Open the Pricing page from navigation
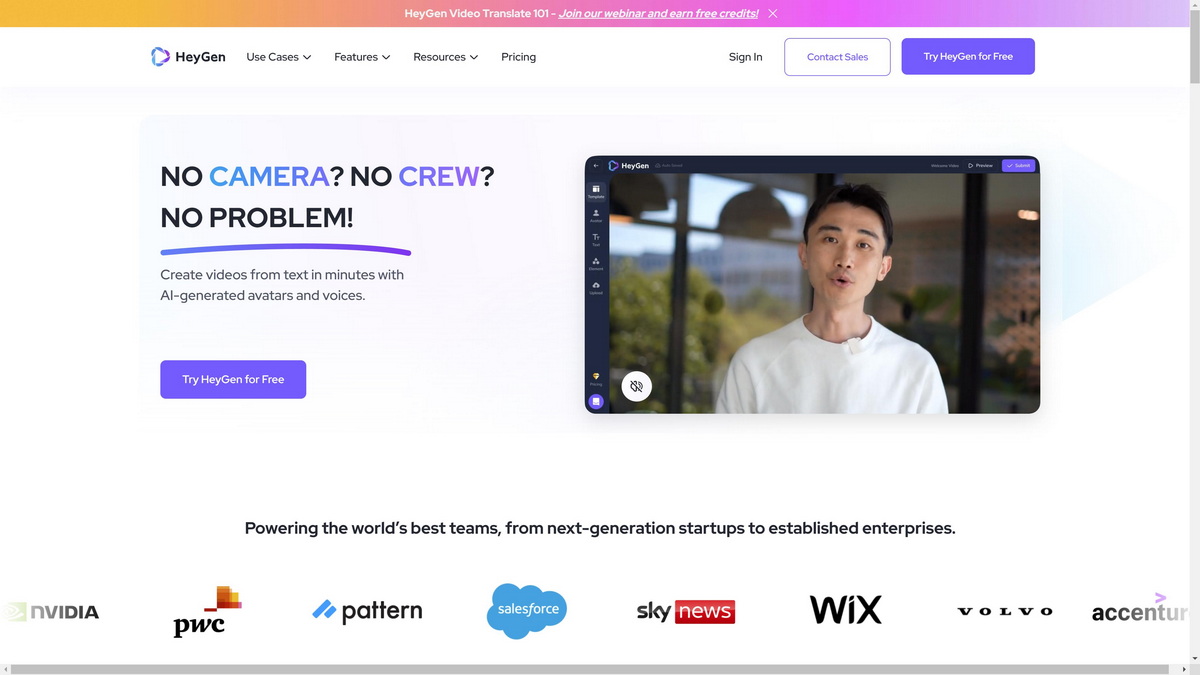 pos(518,57)
